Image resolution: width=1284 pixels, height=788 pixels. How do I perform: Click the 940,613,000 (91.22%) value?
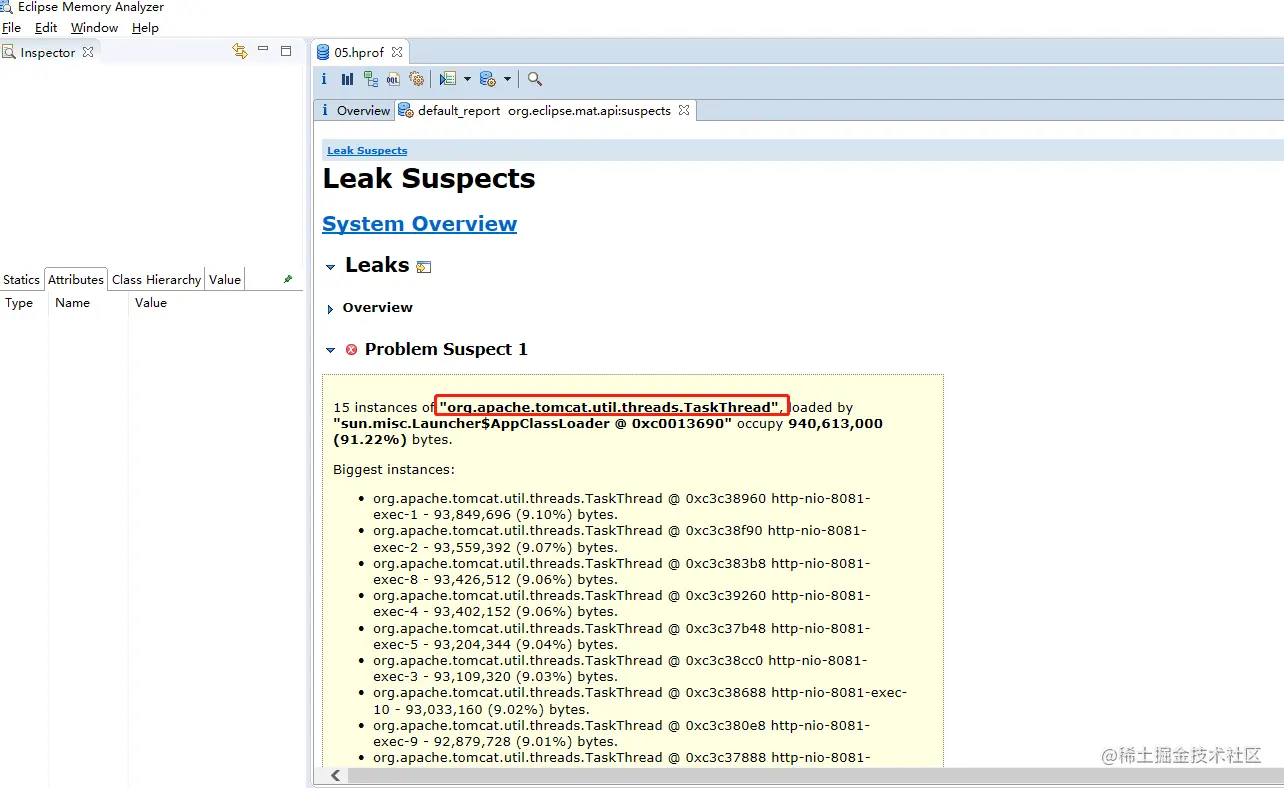coord(608,431)
